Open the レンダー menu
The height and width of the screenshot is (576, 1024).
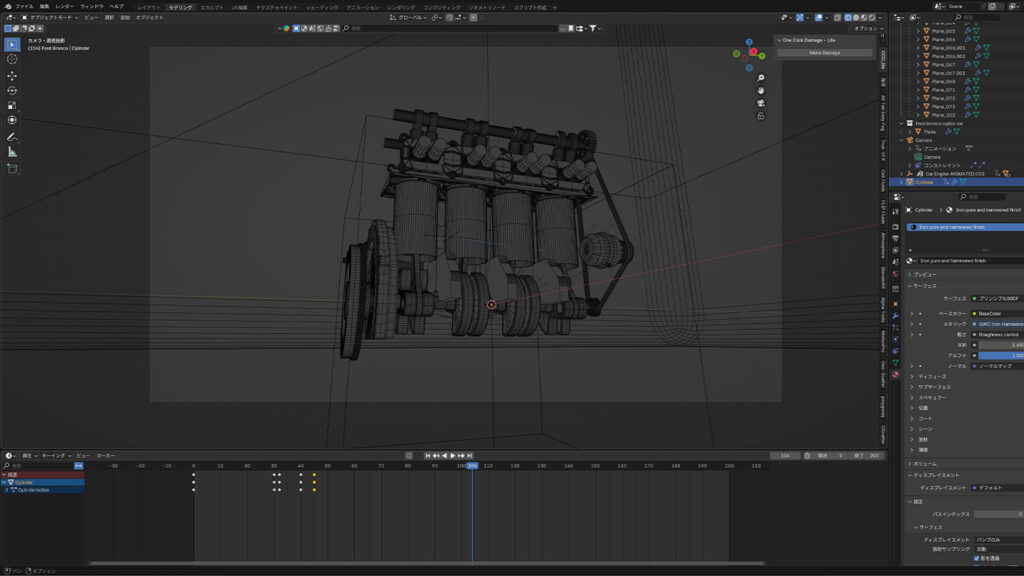(x=64, y=7)
